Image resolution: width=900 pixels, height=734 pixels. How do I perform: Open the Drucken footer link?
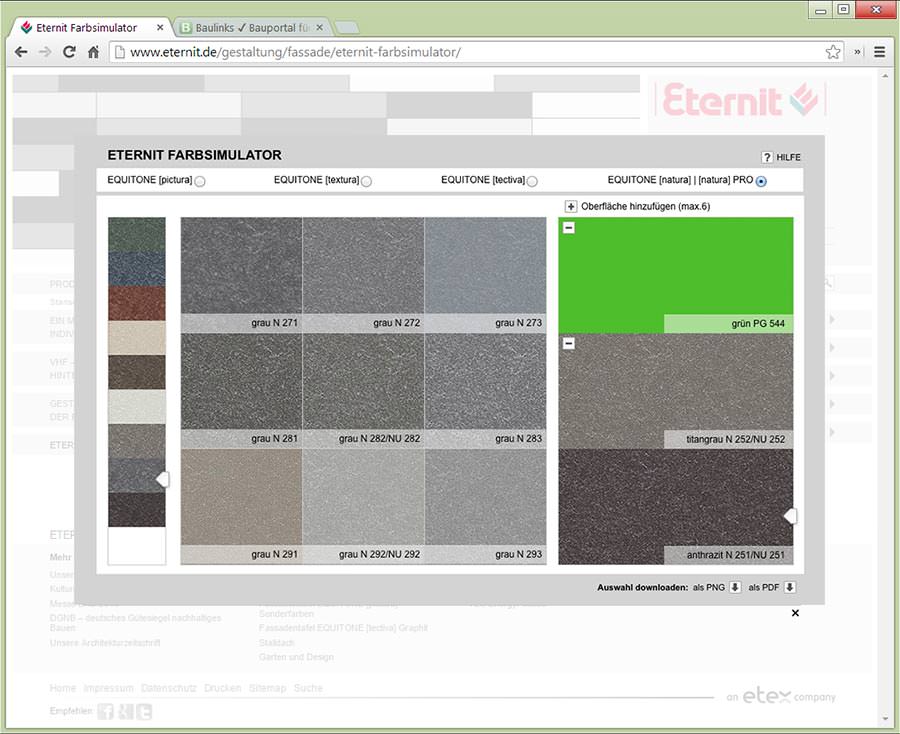pyautogui.click(x=223, y=688)
